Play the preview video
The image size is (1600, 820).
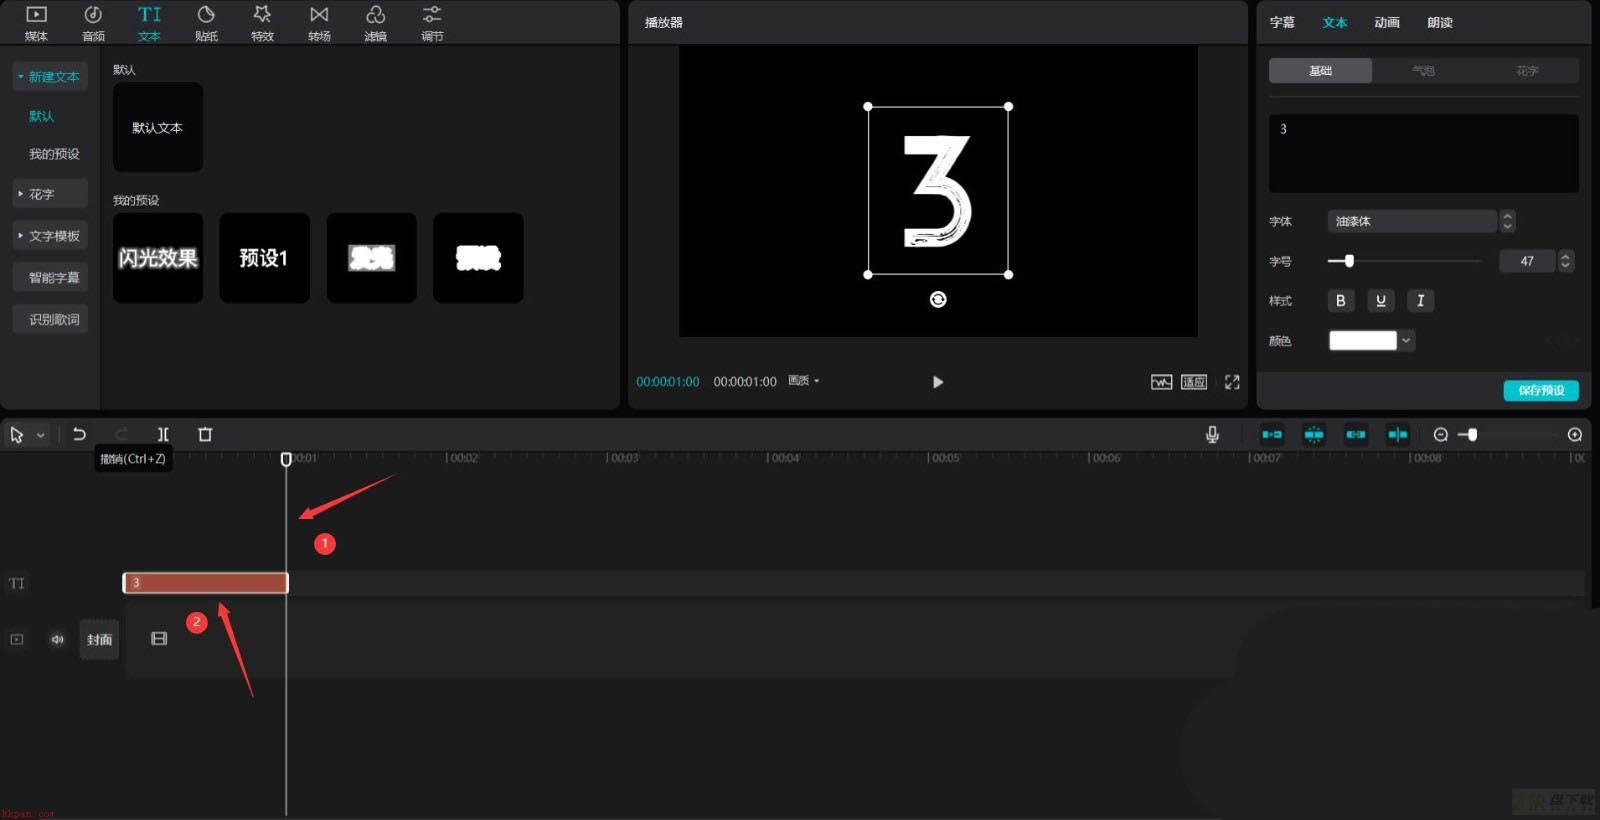pyautogui.click(x=937, y=382)
